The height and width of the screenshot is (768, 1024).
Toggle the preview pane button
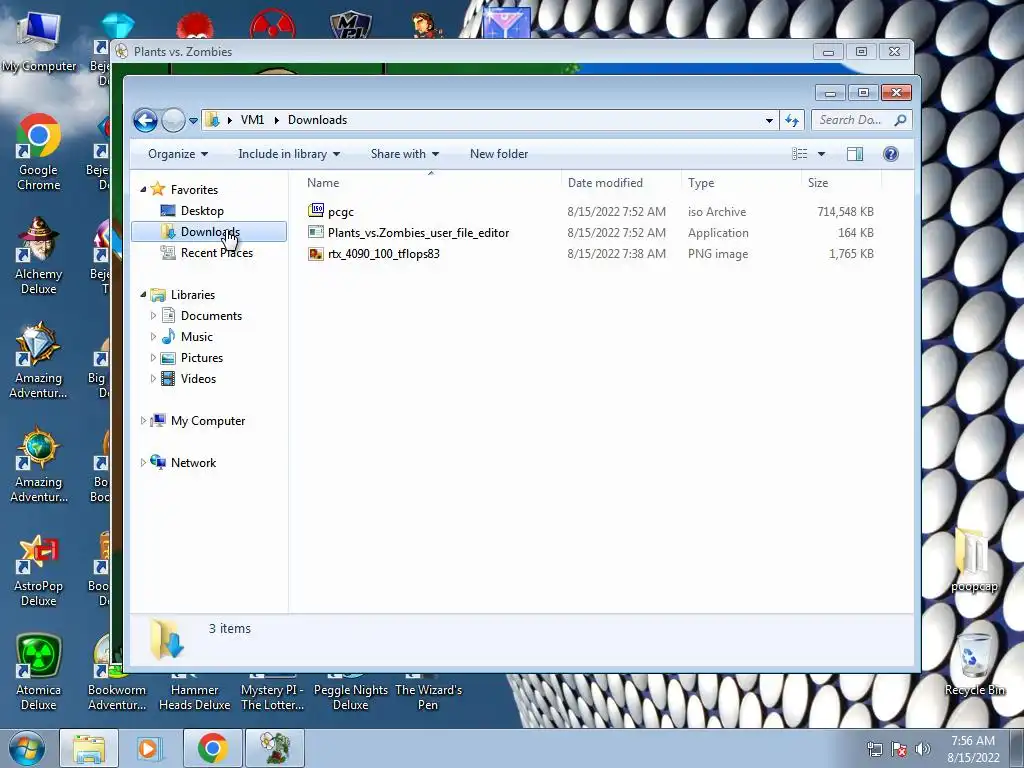point(855,154)
